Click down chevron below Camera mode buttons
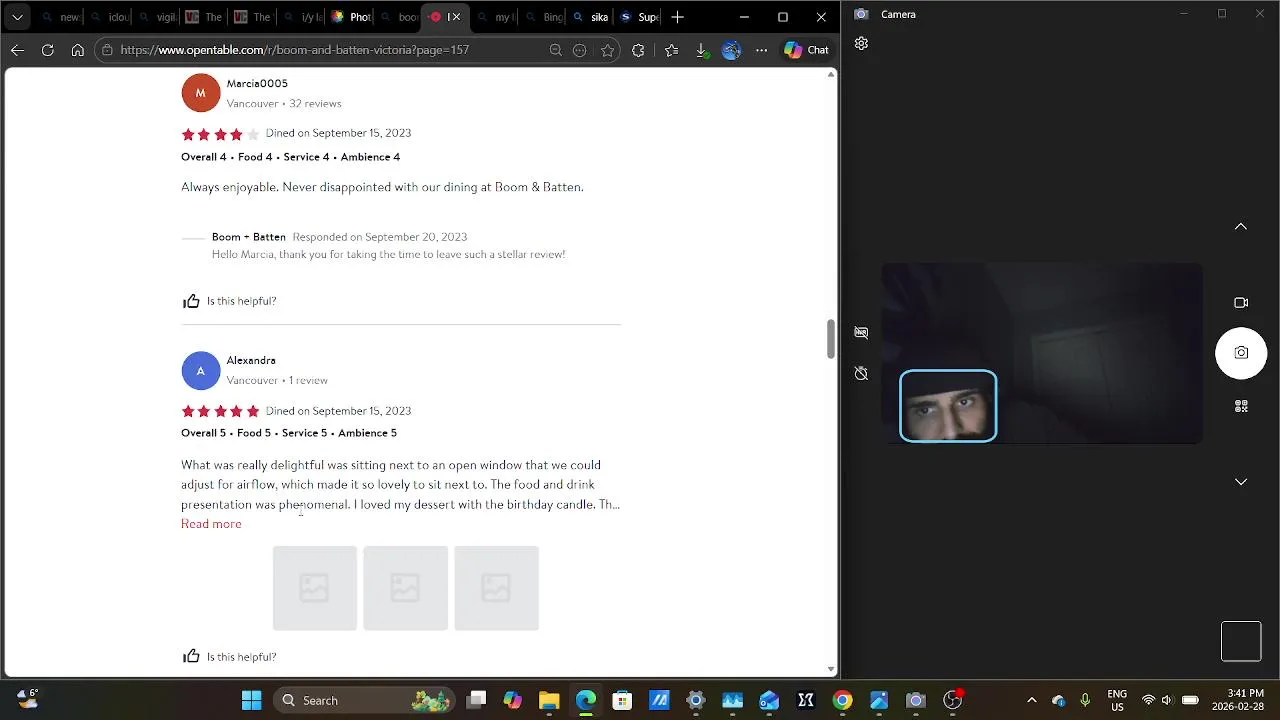 tap(1241, 482)
